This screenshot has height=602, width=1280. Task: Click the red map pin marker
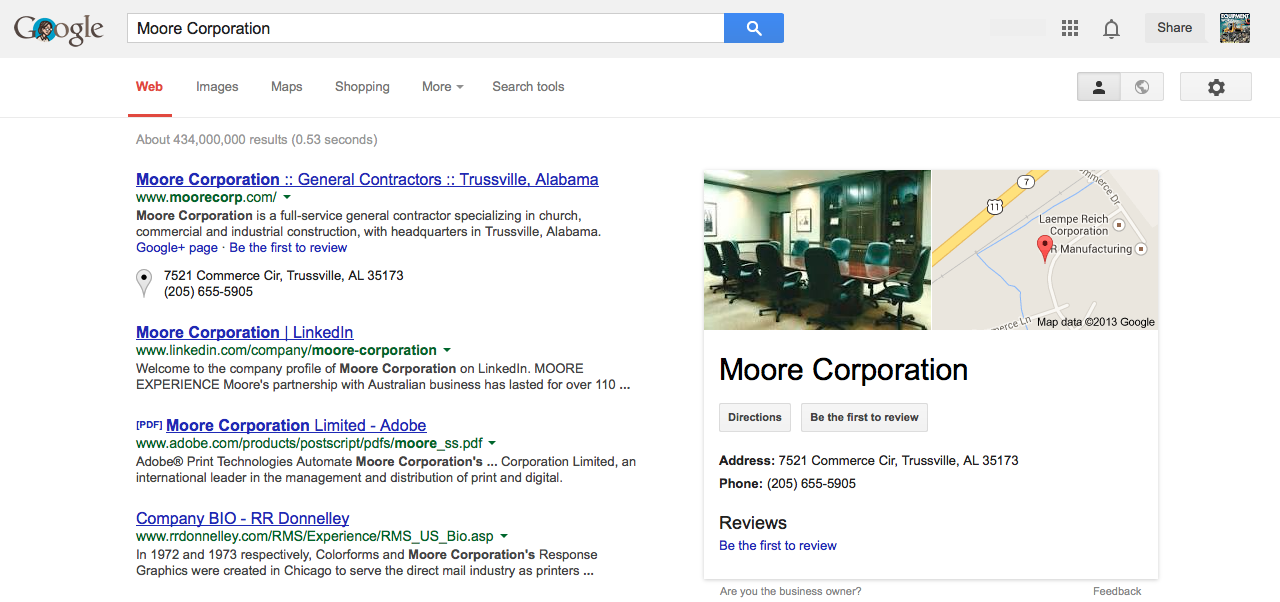tap(1045, 248)
